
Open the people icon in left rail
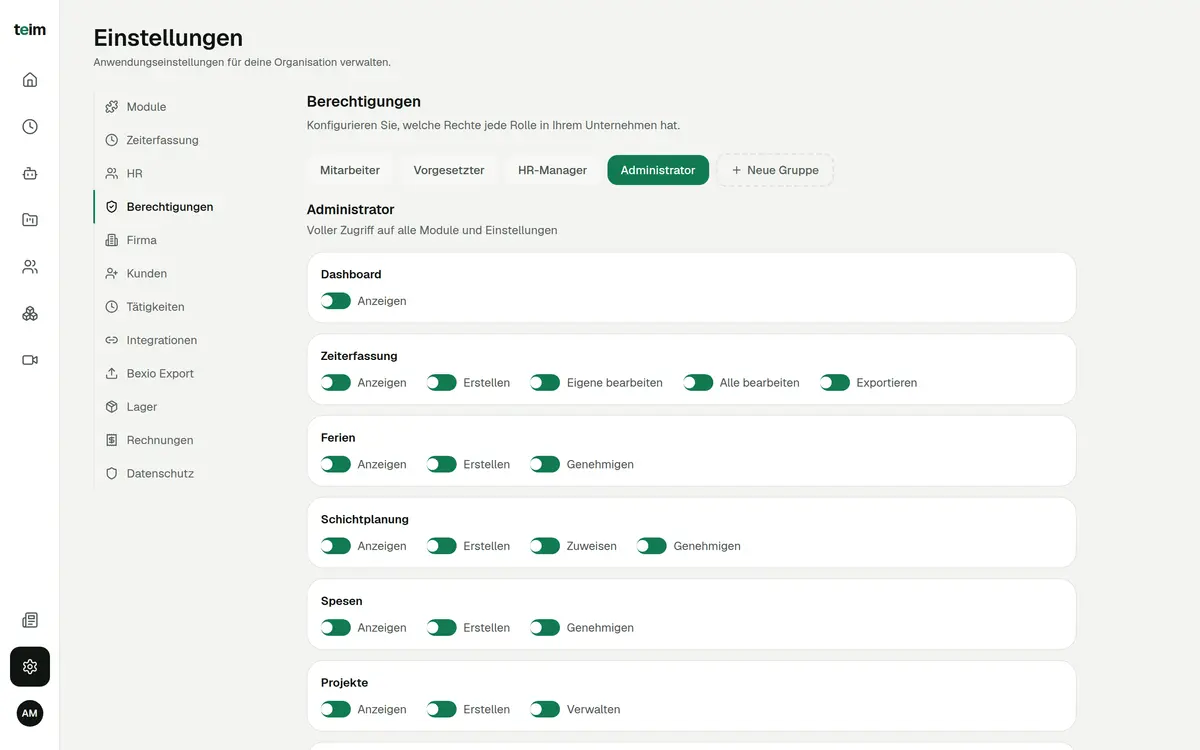pyautogui.click(x=30, y=267)
